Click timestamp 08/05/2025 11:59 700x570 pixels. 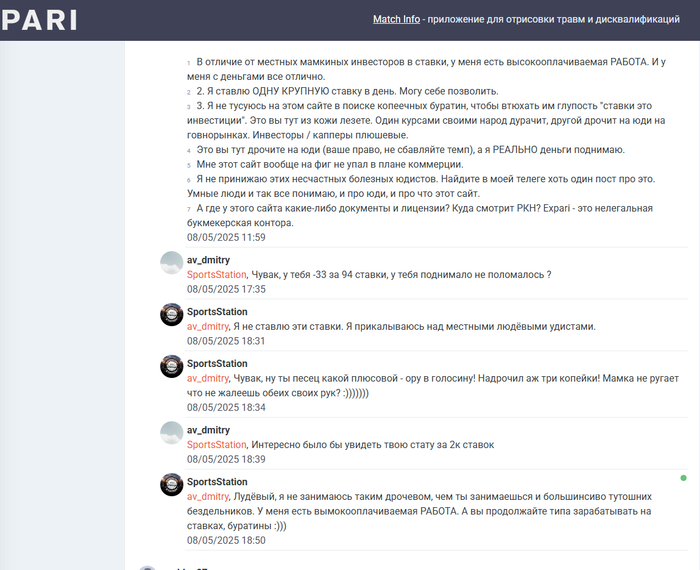point(226,237)
